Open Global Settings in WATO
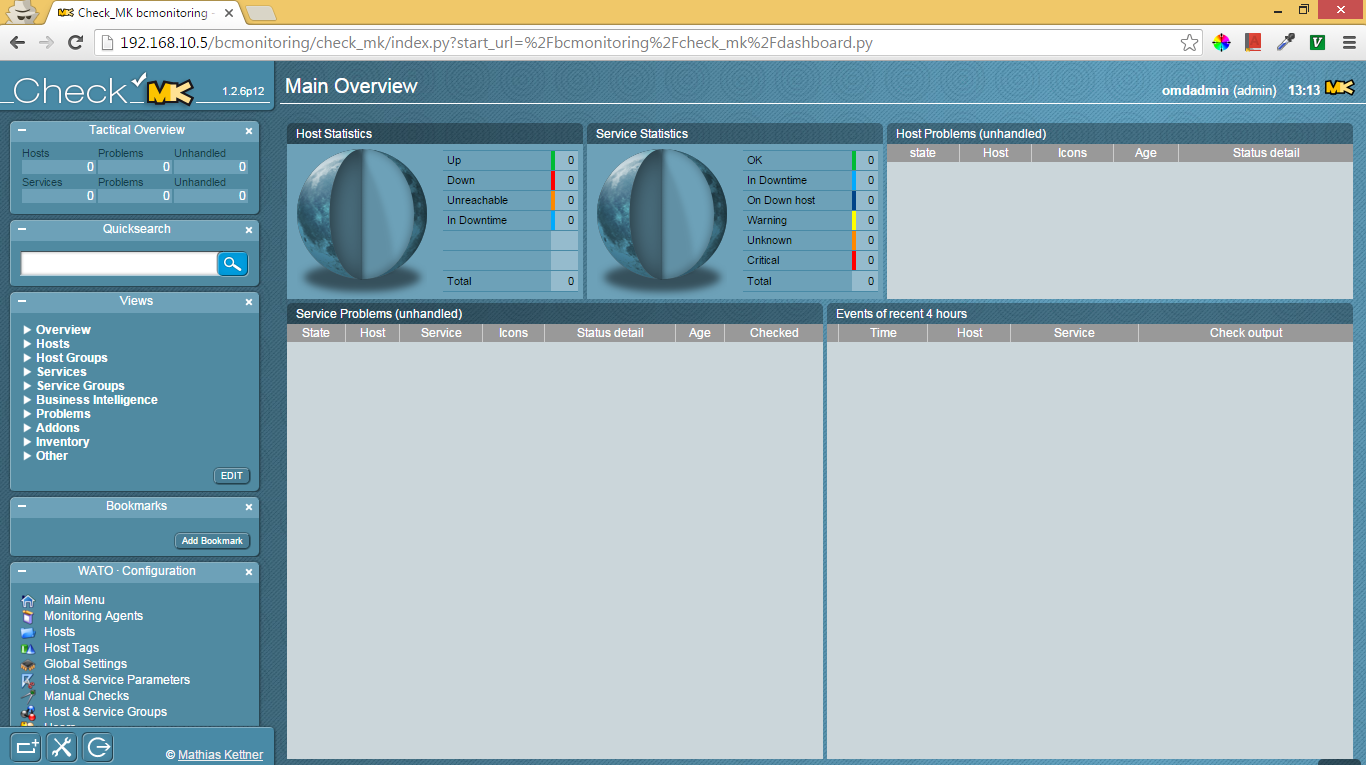This screenshot has height=765, width=1366. pyautogui.click(x=85, y=664)
